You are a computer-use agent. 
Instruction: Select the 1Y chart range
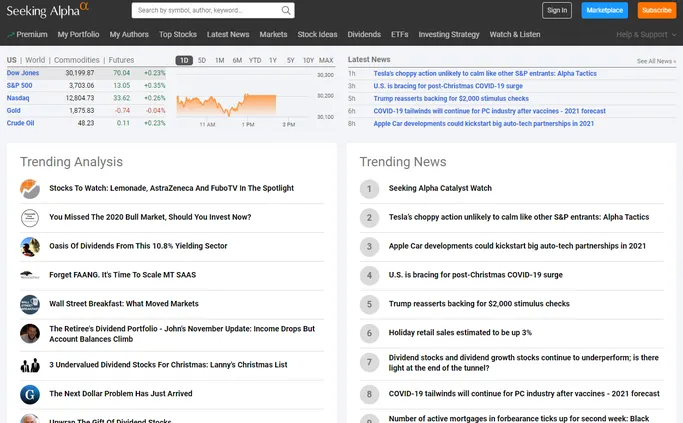point(273,60)
